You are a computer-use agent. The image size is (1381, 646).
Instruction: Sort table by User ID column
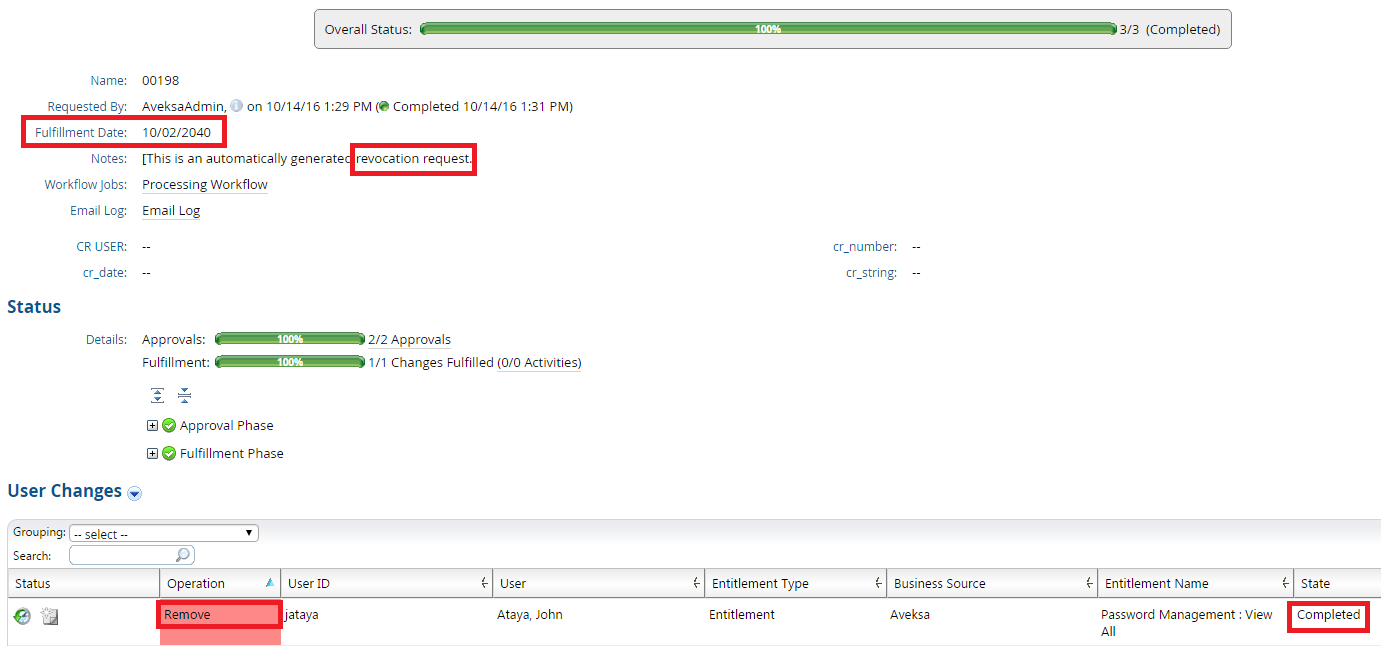[x=308, y=584]
